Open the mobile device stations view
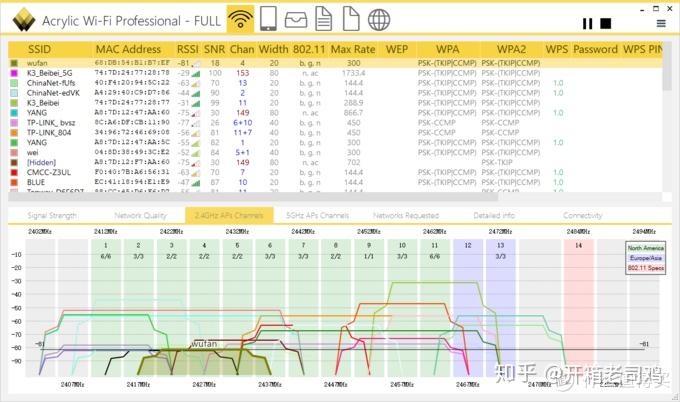Screen dimensions: 680x402 tap(268, 19)
